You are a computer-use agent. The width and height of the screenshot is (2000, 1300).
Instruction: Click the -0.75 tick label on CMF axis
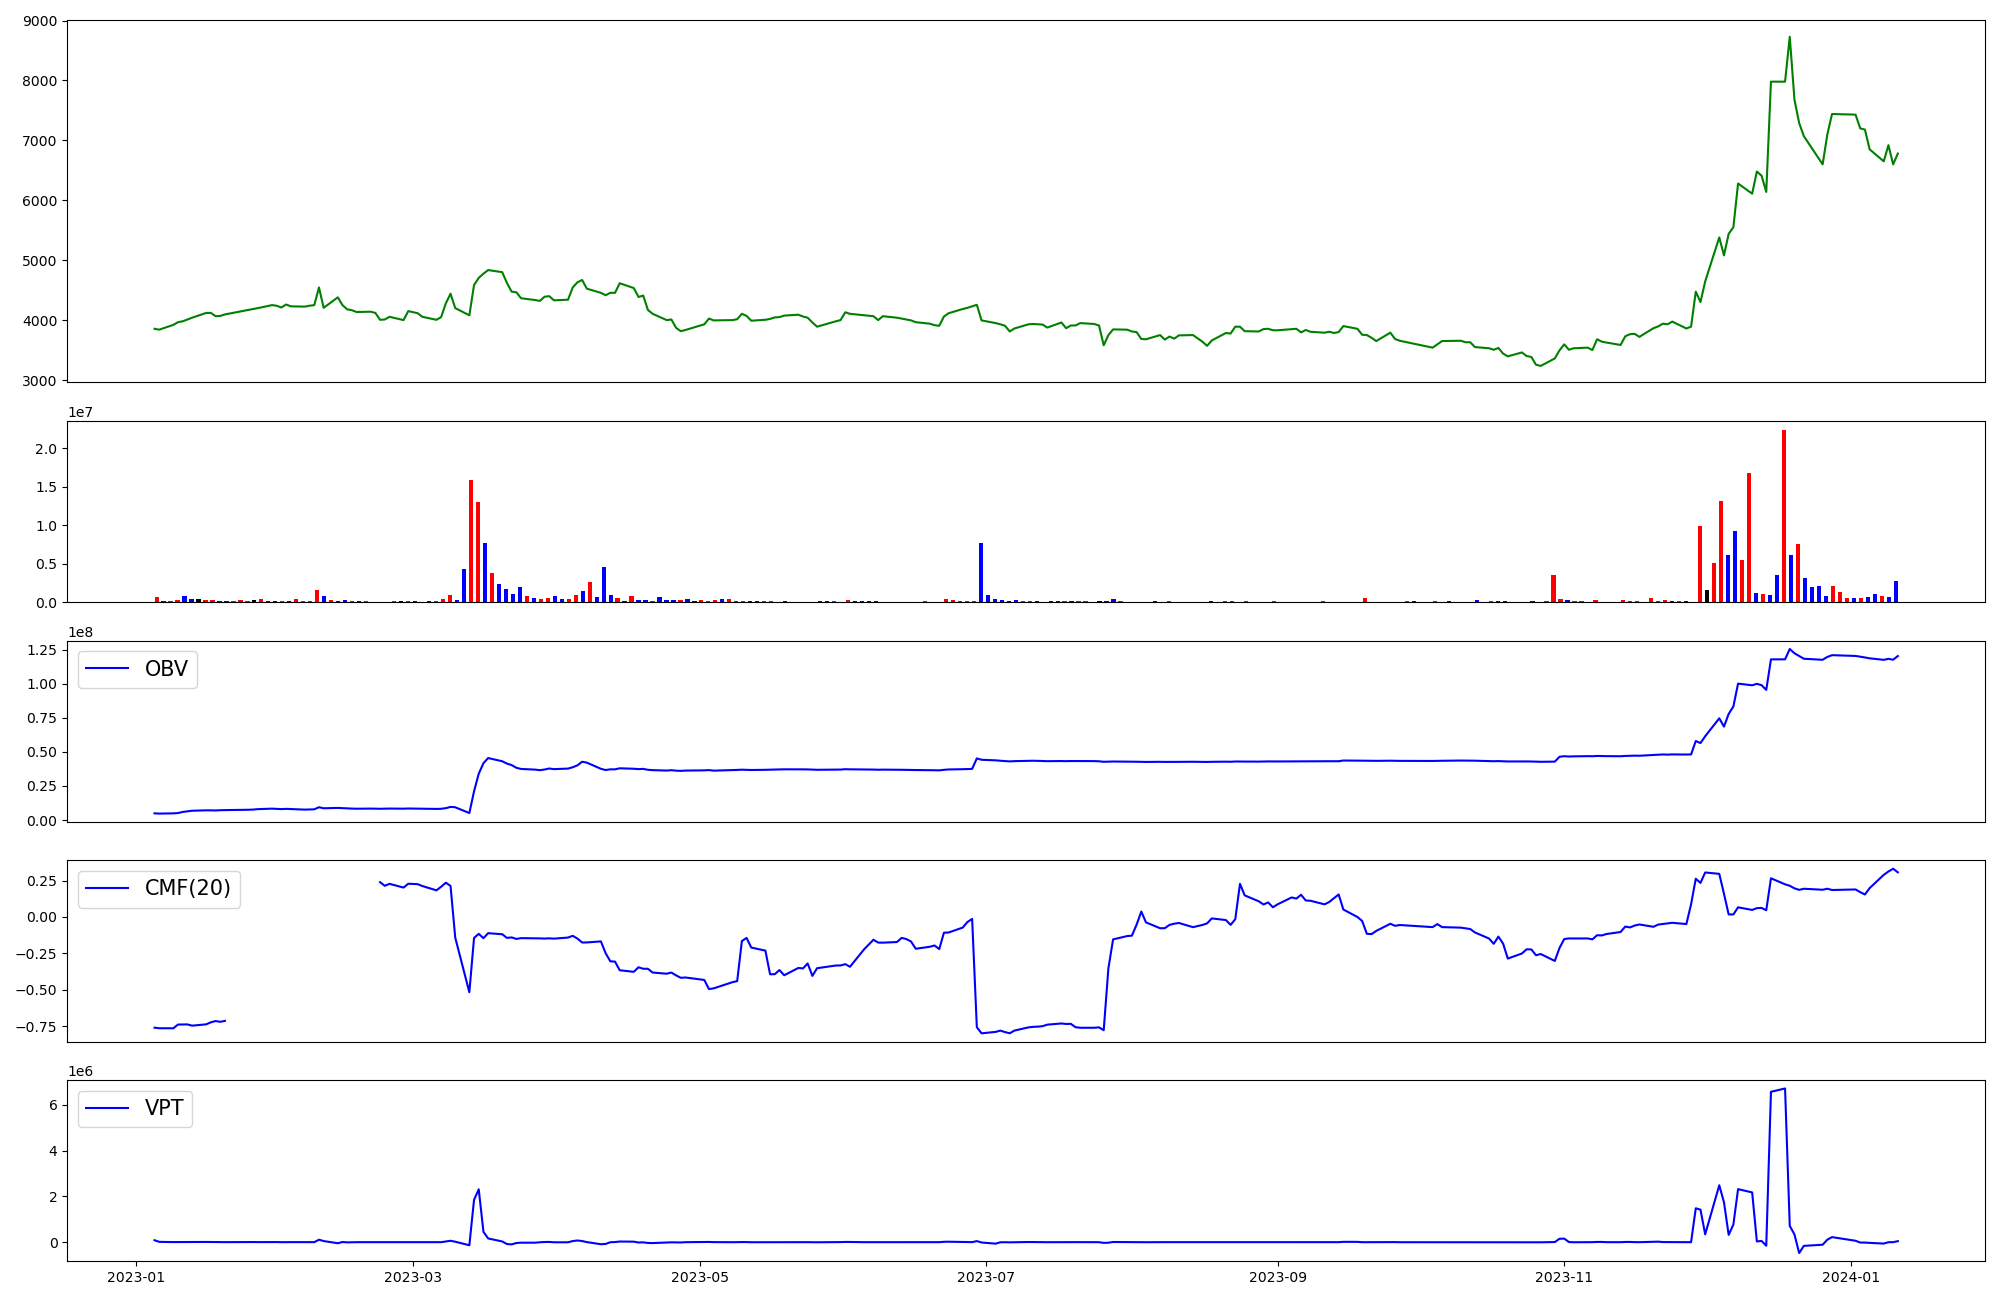(x=34, y=1027)
